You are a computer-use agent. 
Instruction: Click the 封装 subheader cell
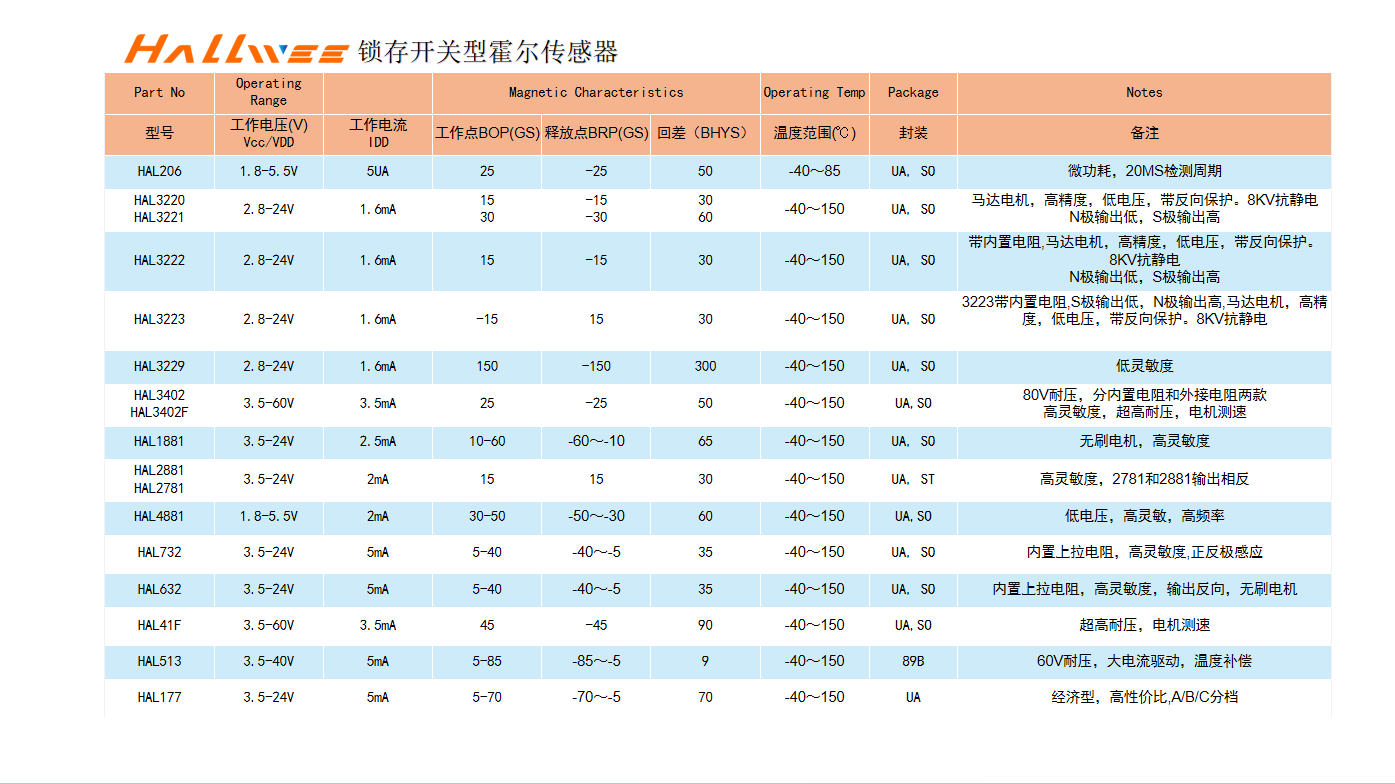coord(913,133)
